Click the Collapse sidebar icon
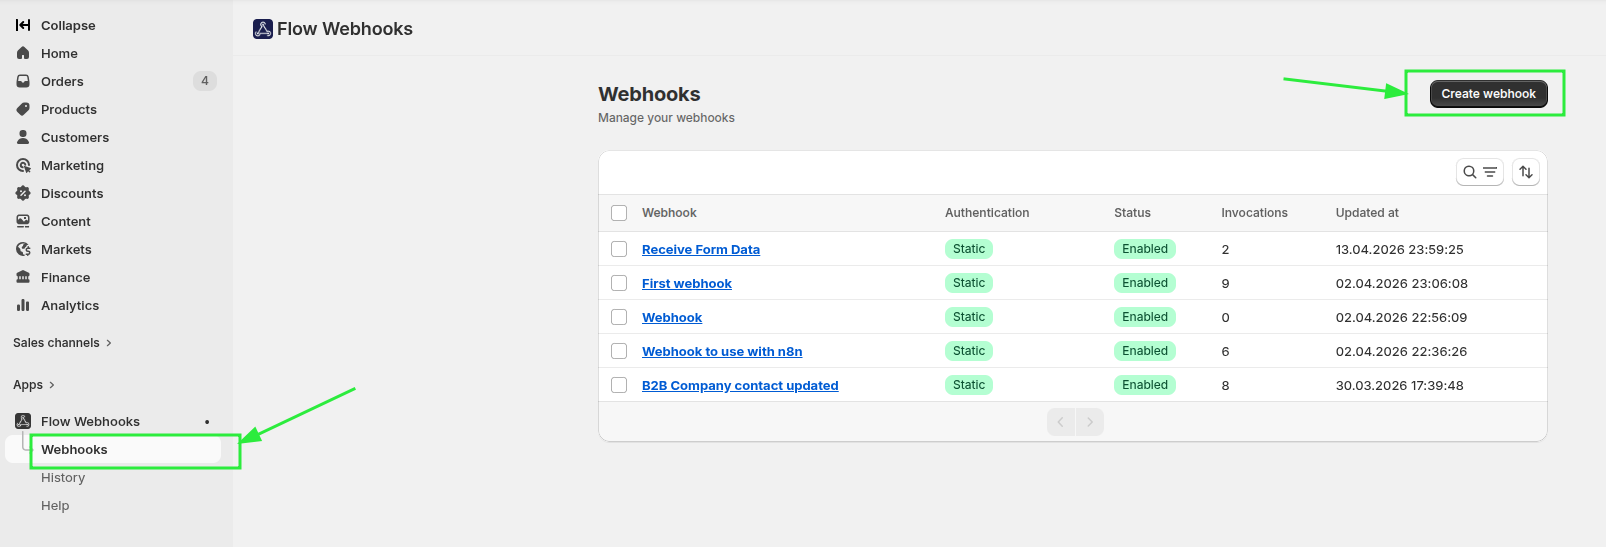 [x=23, y=25]
